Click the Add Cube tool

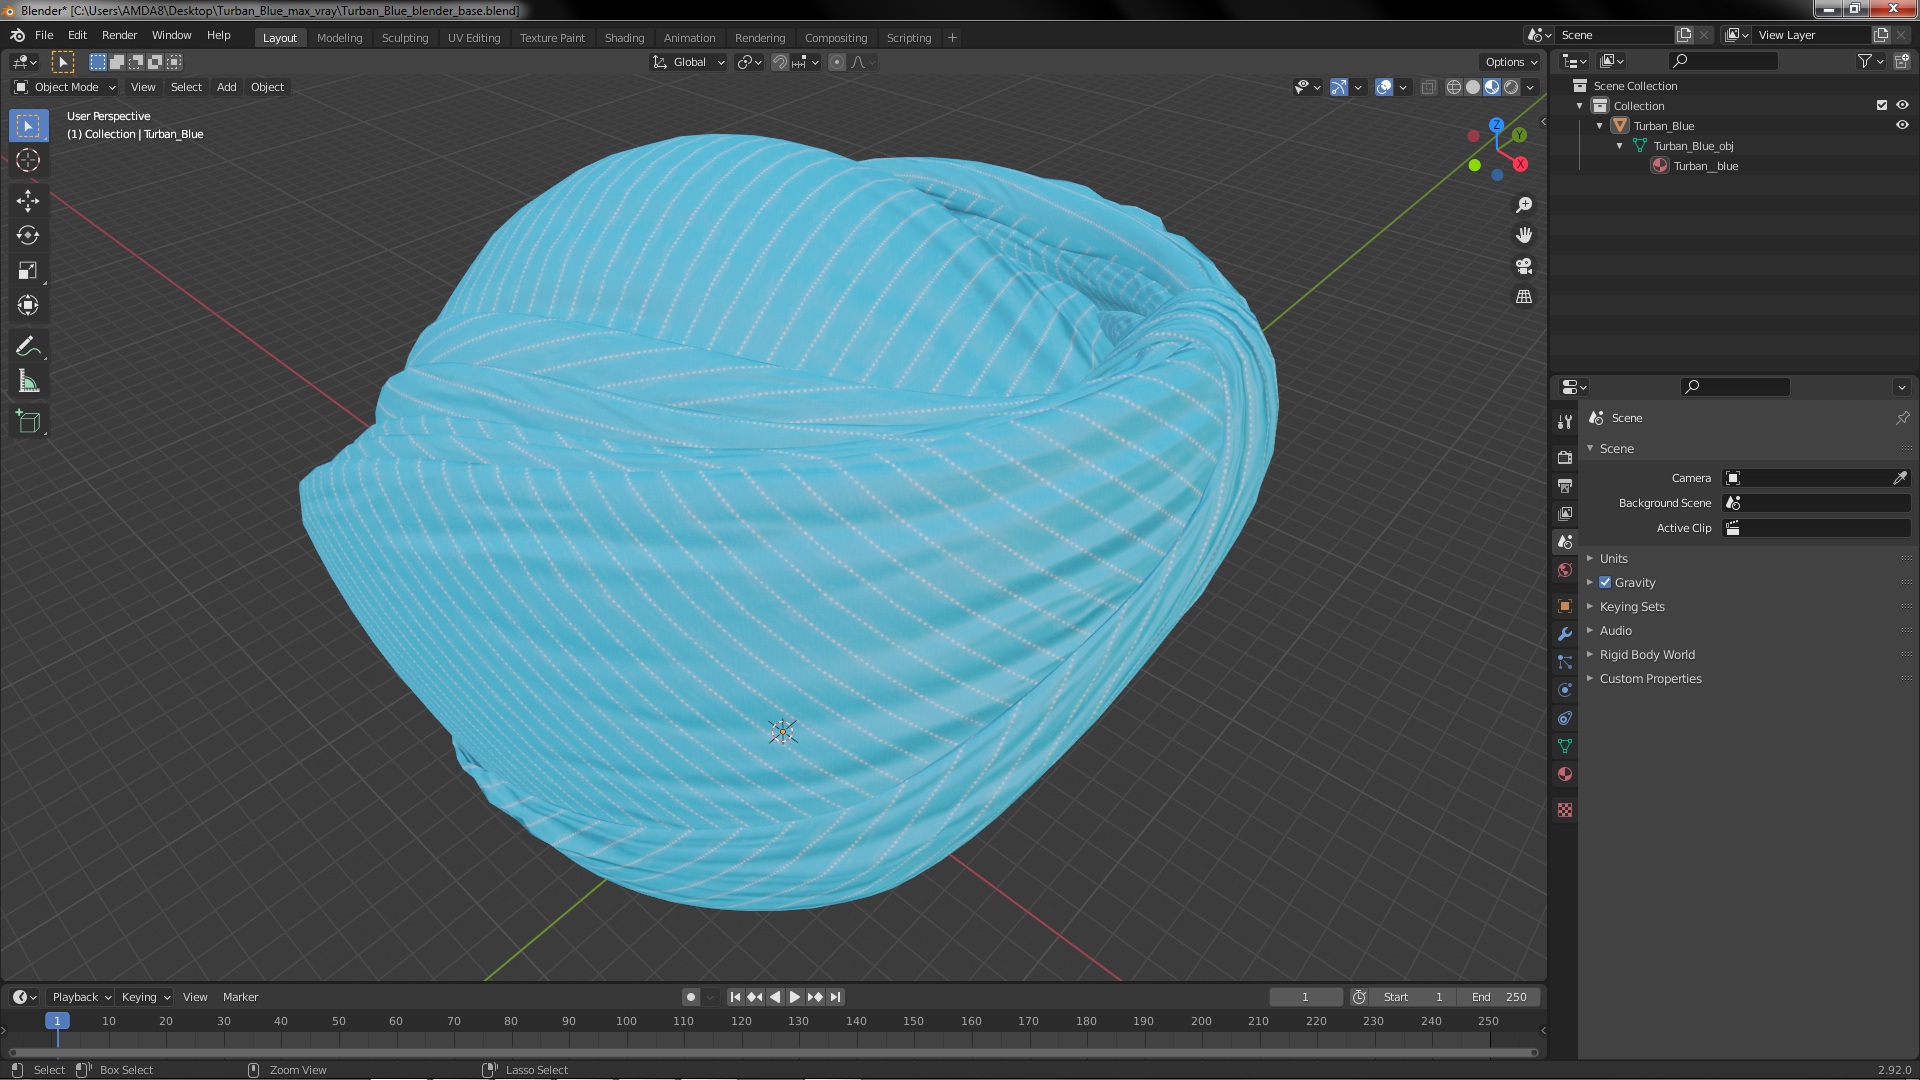tap(28, 422)
